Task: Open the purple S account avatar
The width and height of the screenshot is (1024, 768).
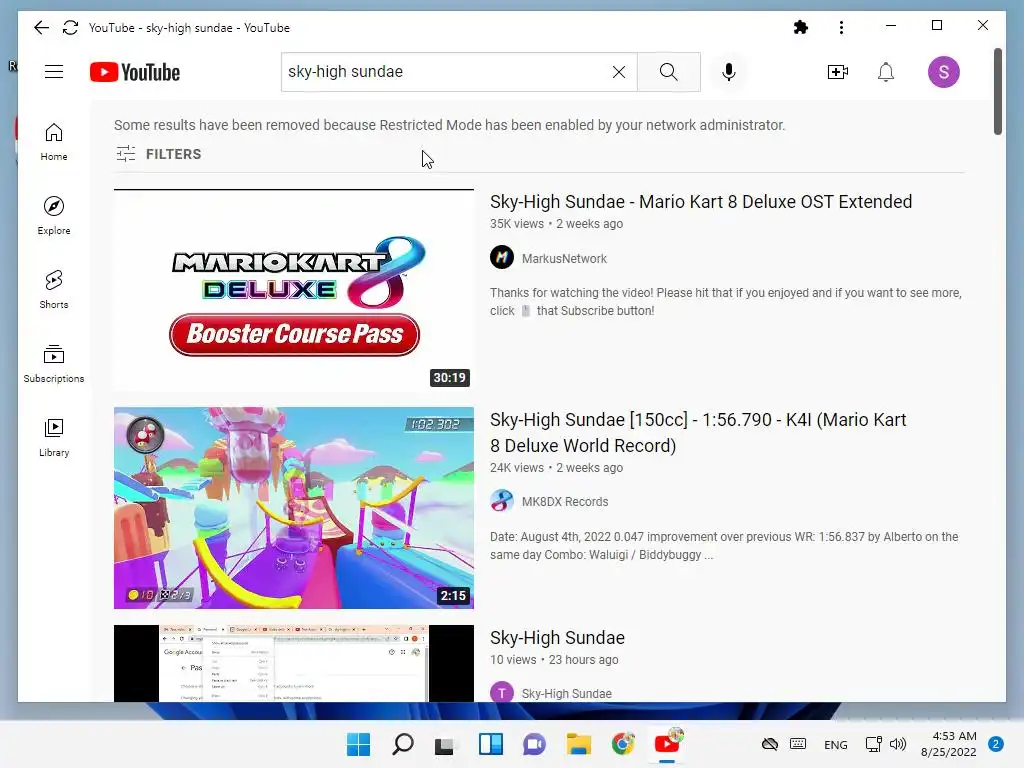Action: (x=944, y=72)
